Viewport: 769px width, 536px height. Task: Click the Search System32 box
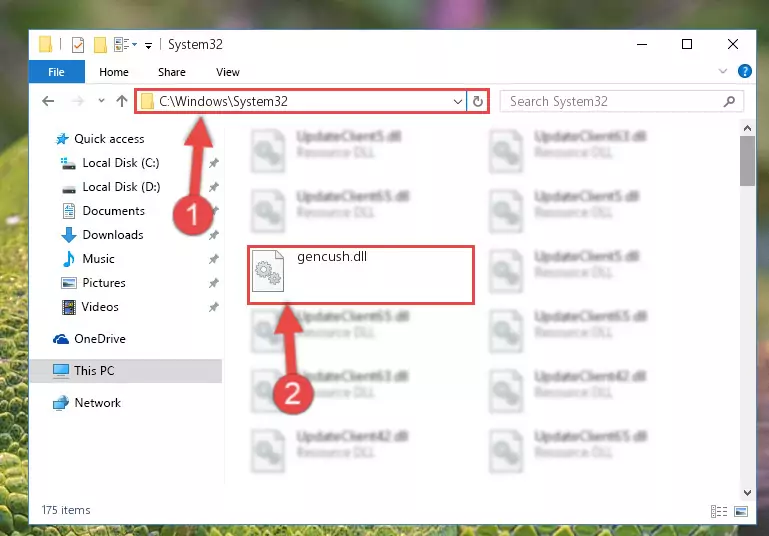pyautogui.click(x=621, y=102)
